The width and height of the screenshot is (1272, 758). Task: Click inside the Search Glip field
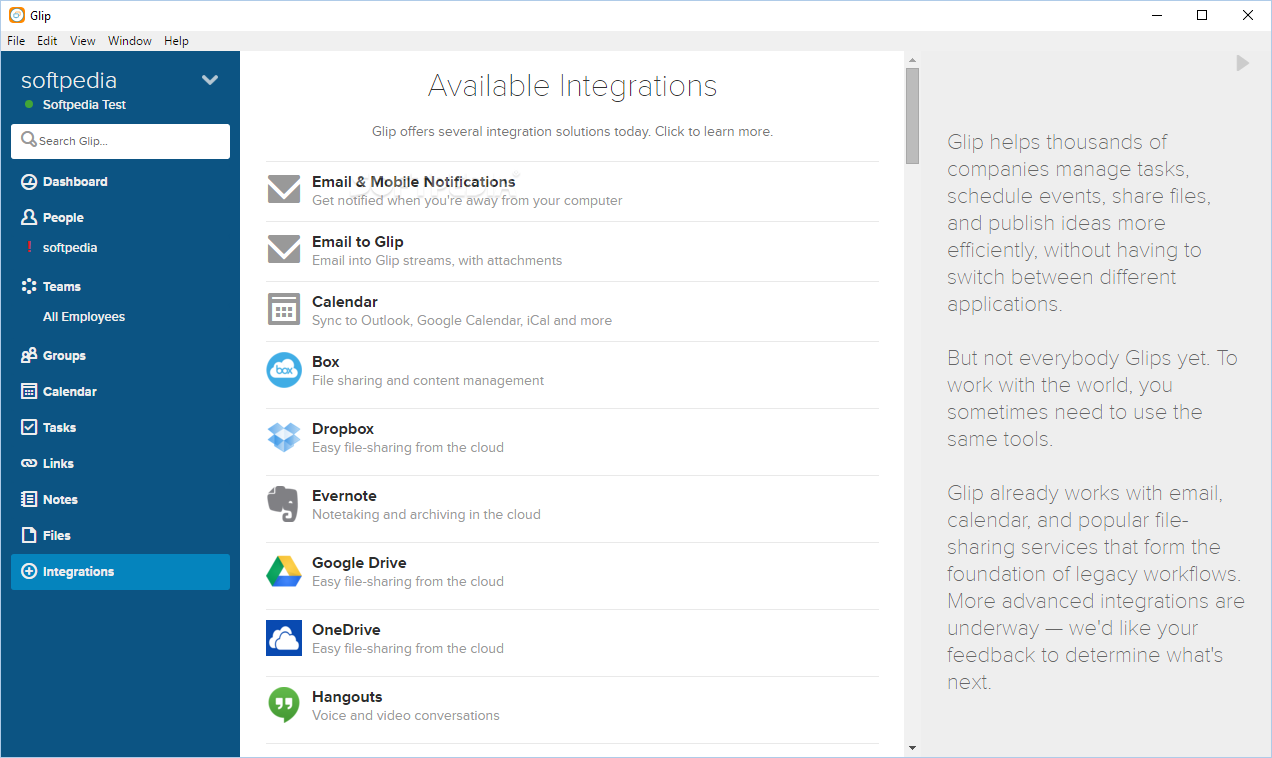[120, 141]
